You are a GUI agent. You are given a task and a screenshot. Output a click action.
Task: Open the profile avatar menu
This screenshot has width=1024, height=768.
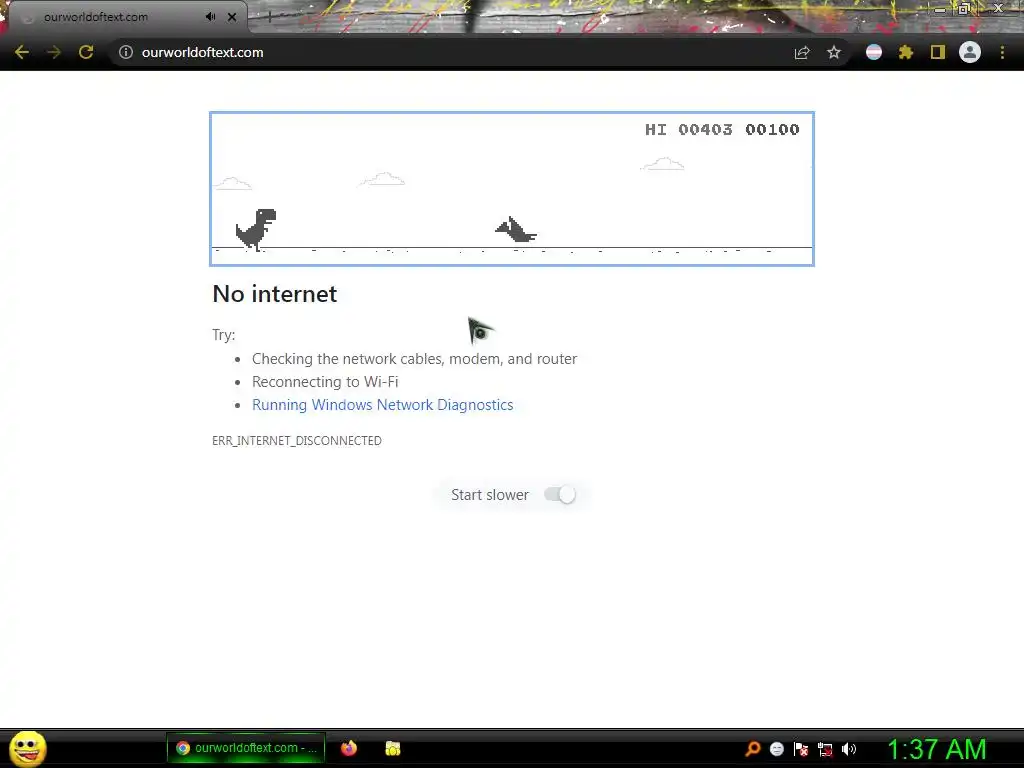tap(970, 52)
